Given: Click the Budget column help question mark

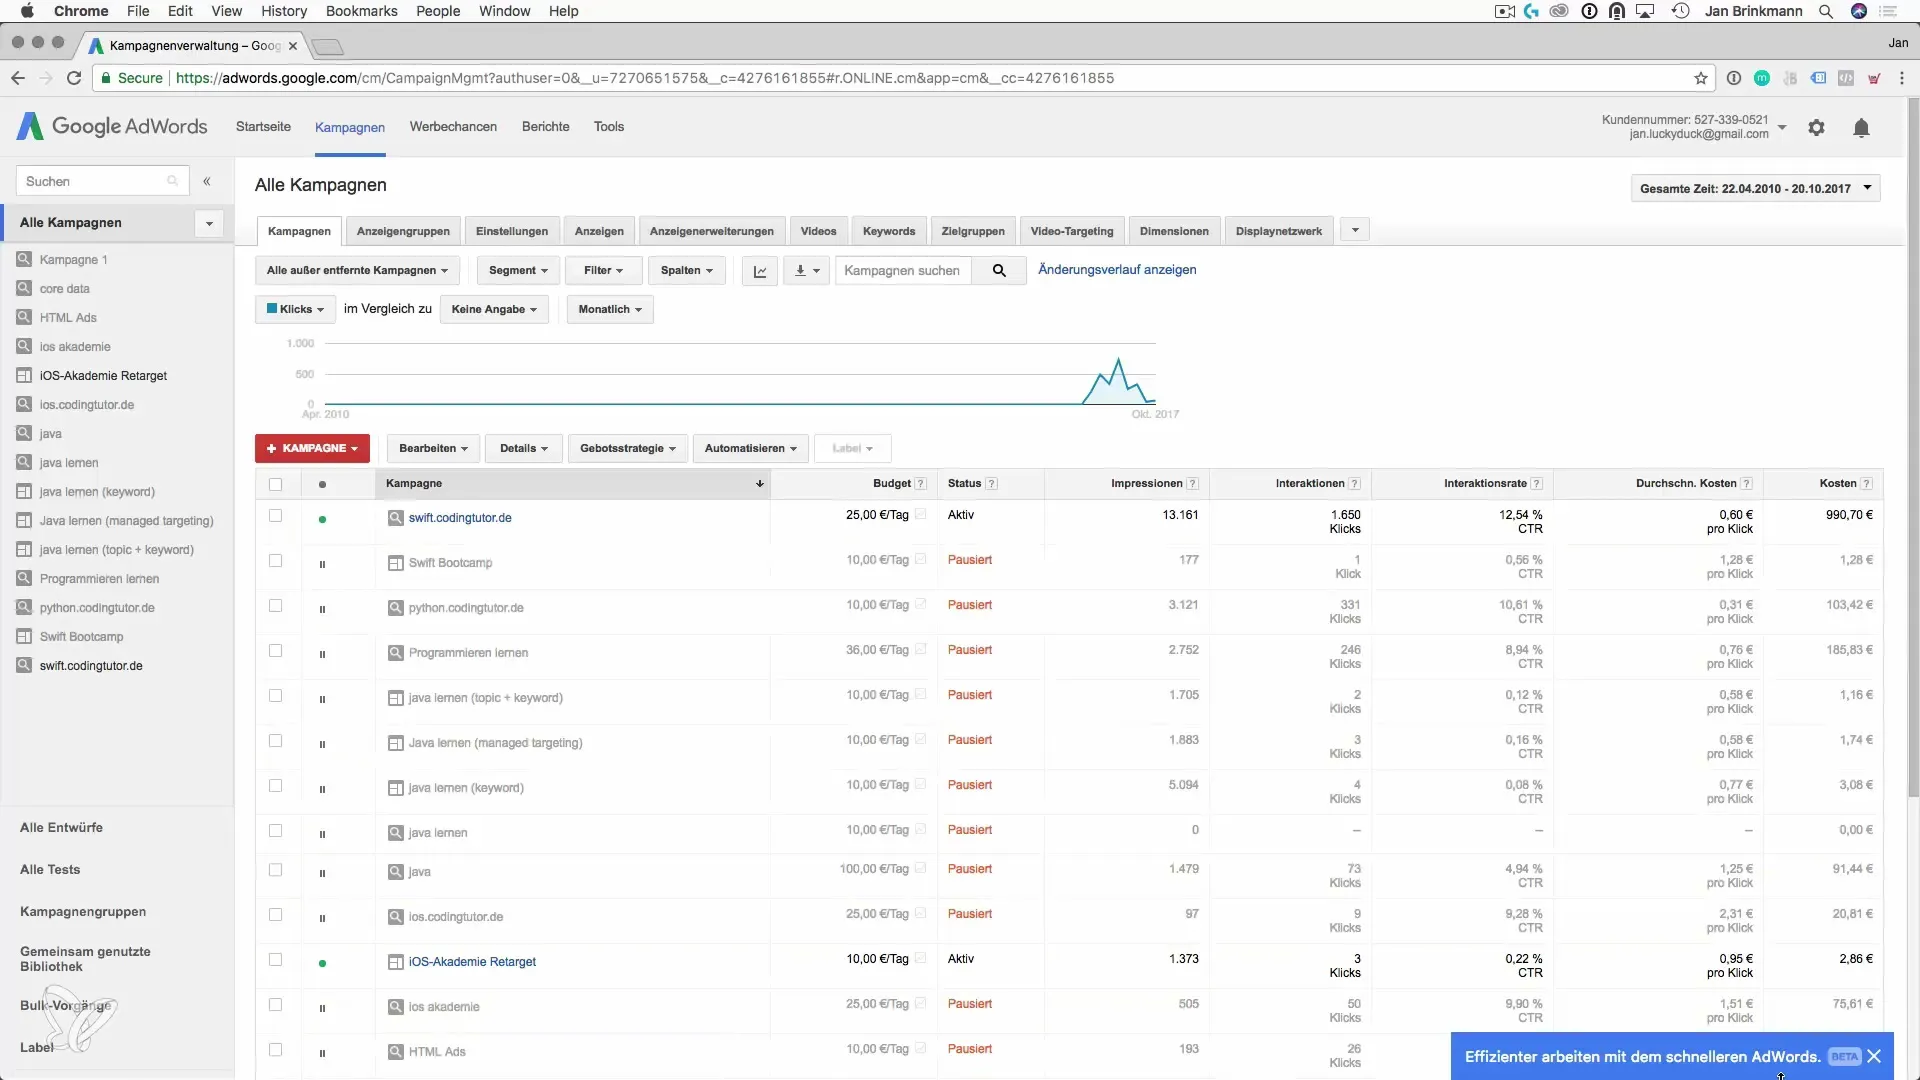Looking at the screenshot, I should [921, 484].
